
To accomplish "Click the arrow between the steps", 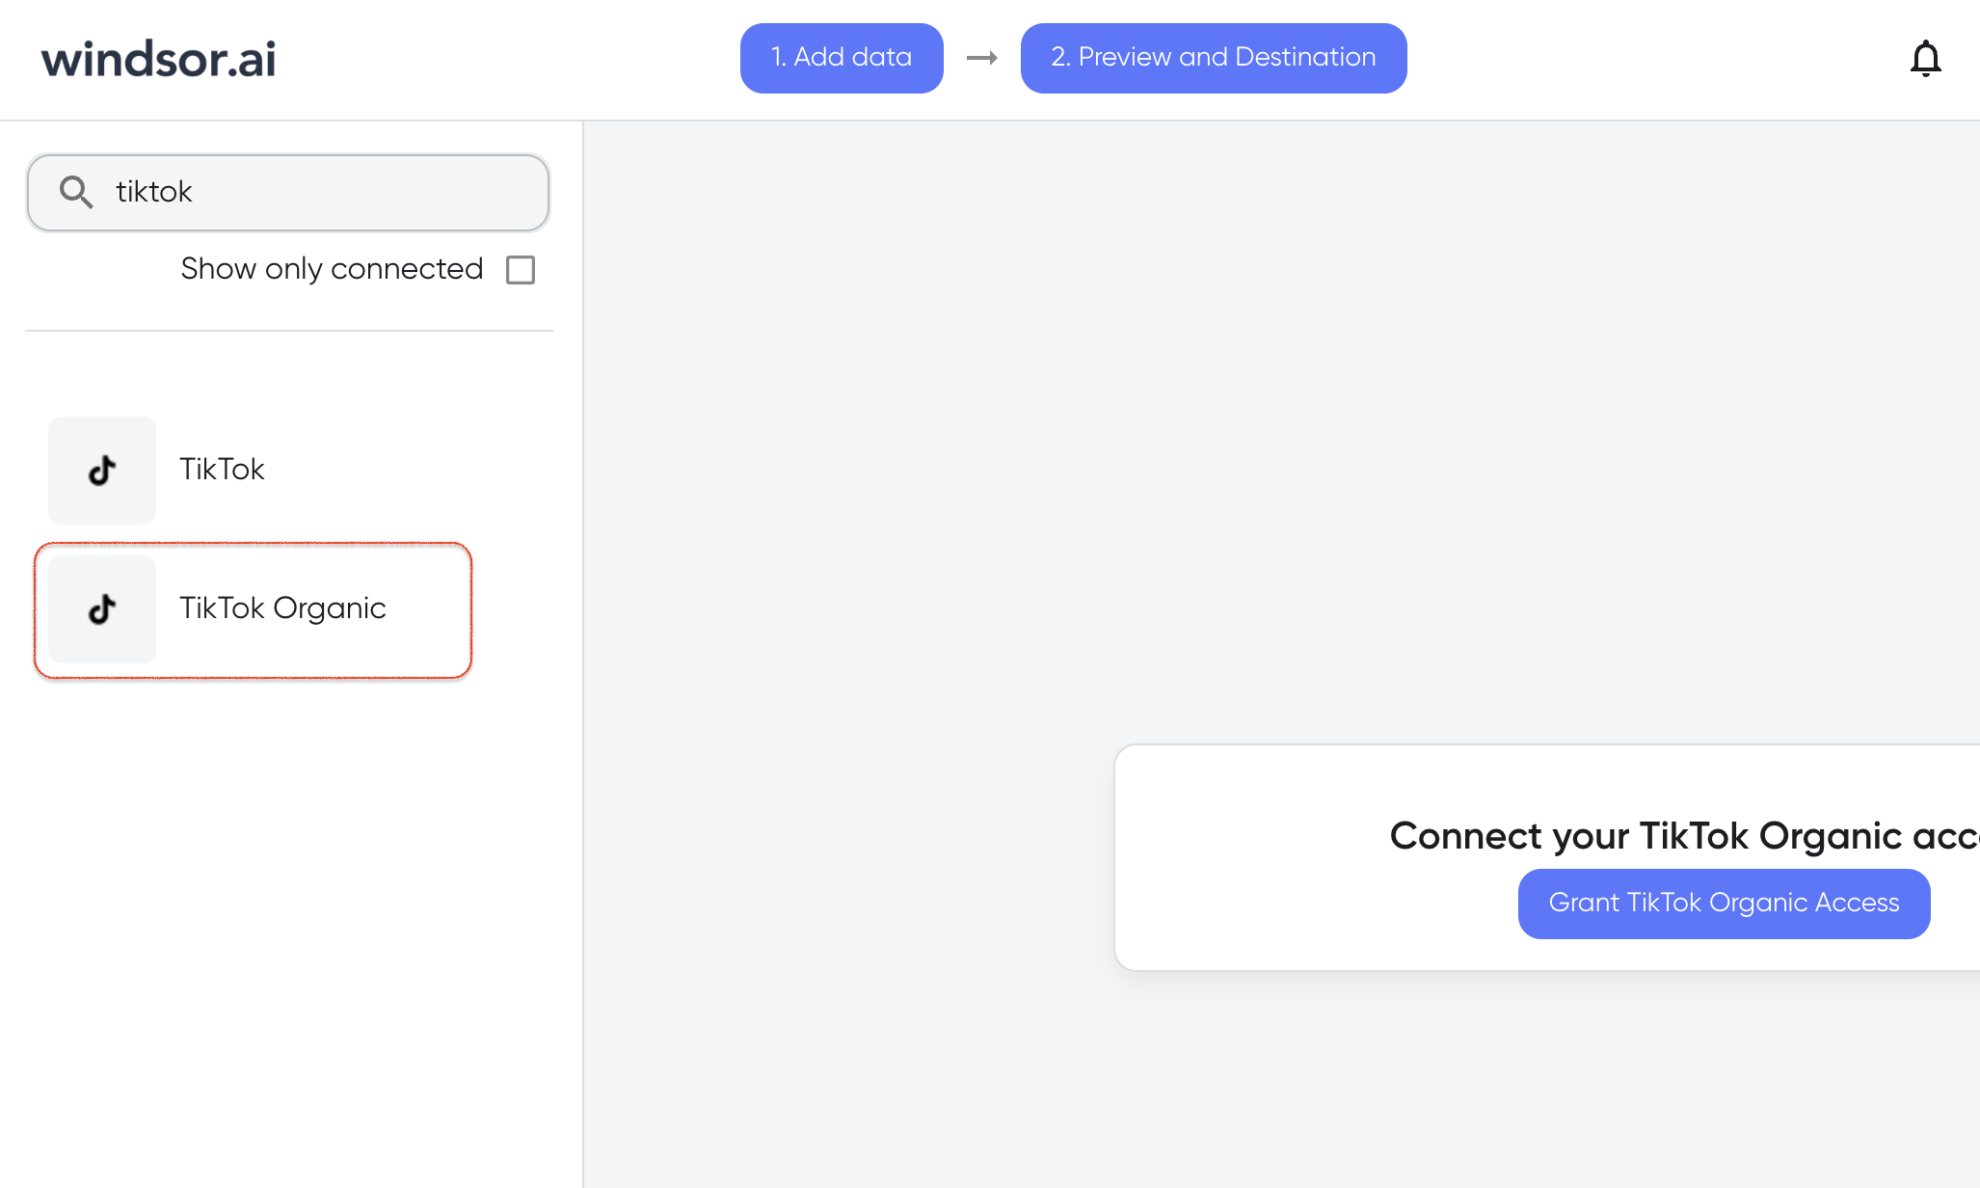I will coord(982,58).
